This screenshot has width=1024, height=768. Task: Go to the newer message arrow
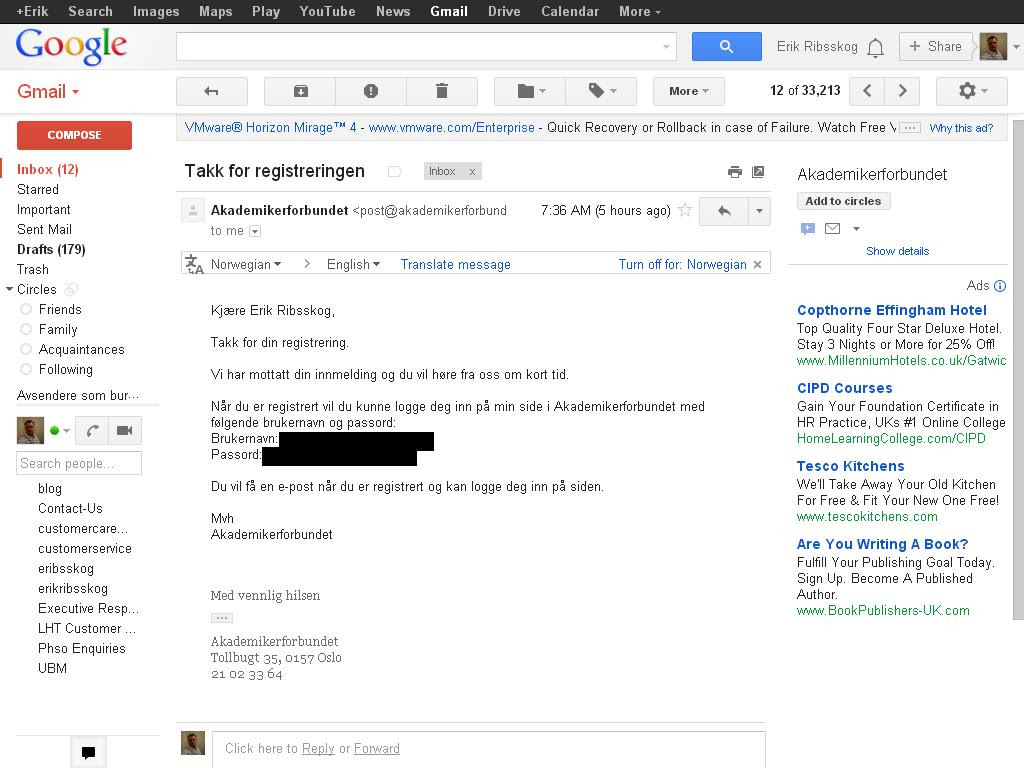[867, 91]
